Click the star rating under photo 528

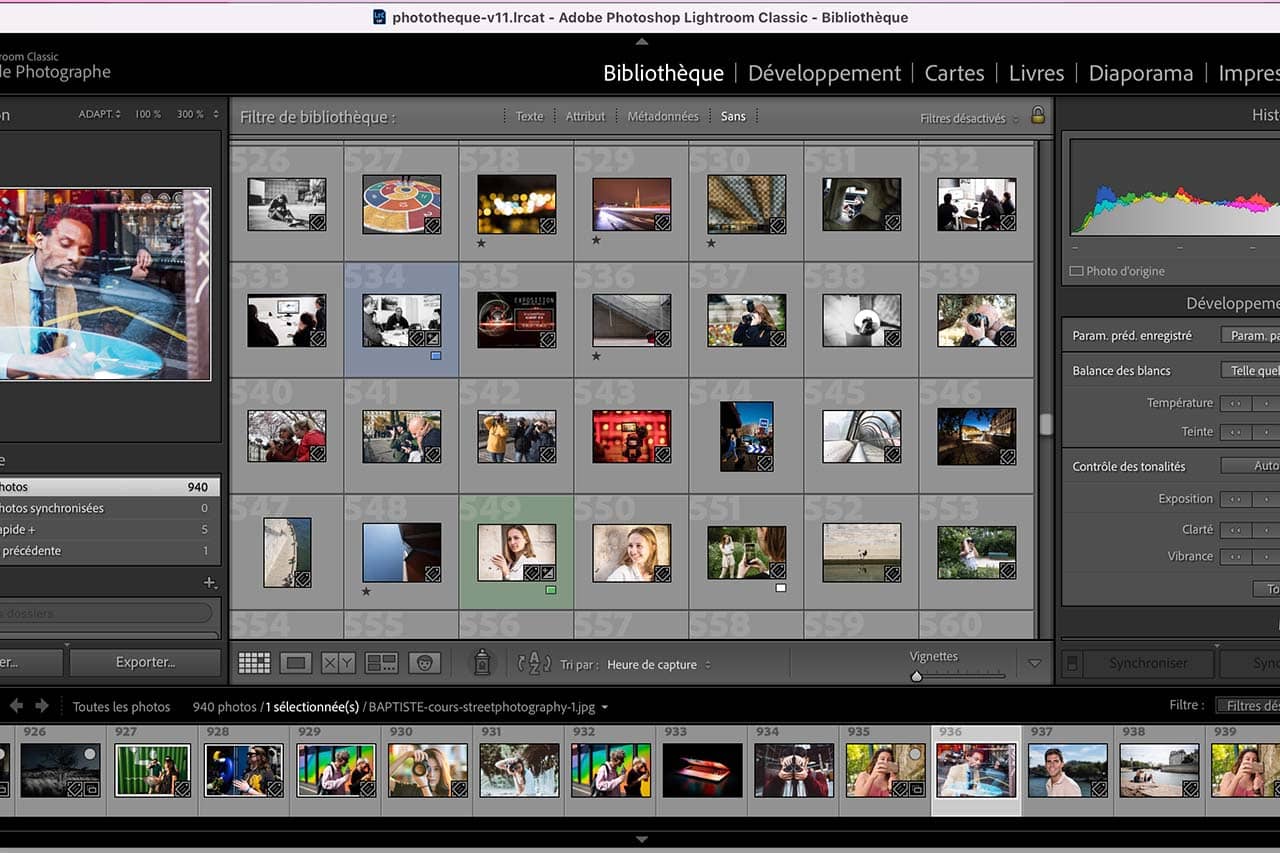pos(481,242)
